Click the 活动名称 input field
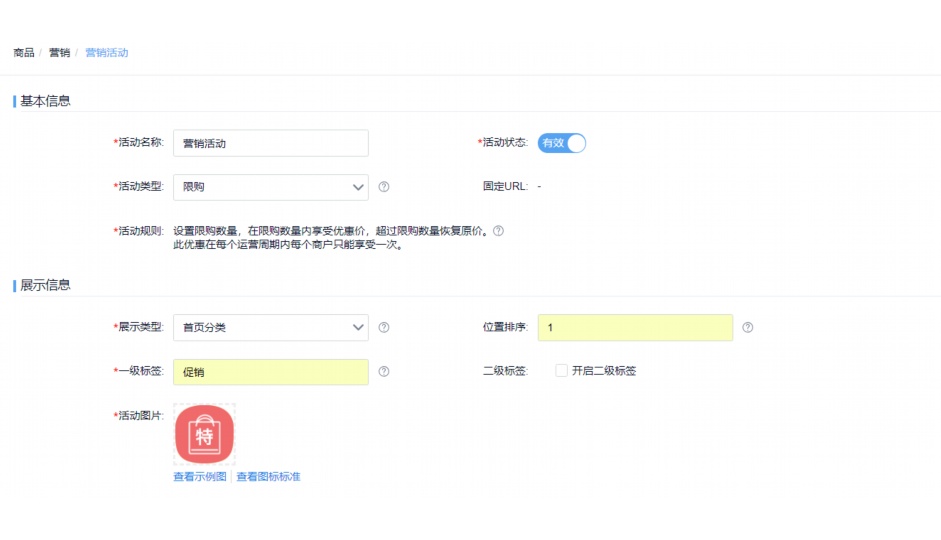This screenshot has width=941, height=540. click(x=270, y=143)
